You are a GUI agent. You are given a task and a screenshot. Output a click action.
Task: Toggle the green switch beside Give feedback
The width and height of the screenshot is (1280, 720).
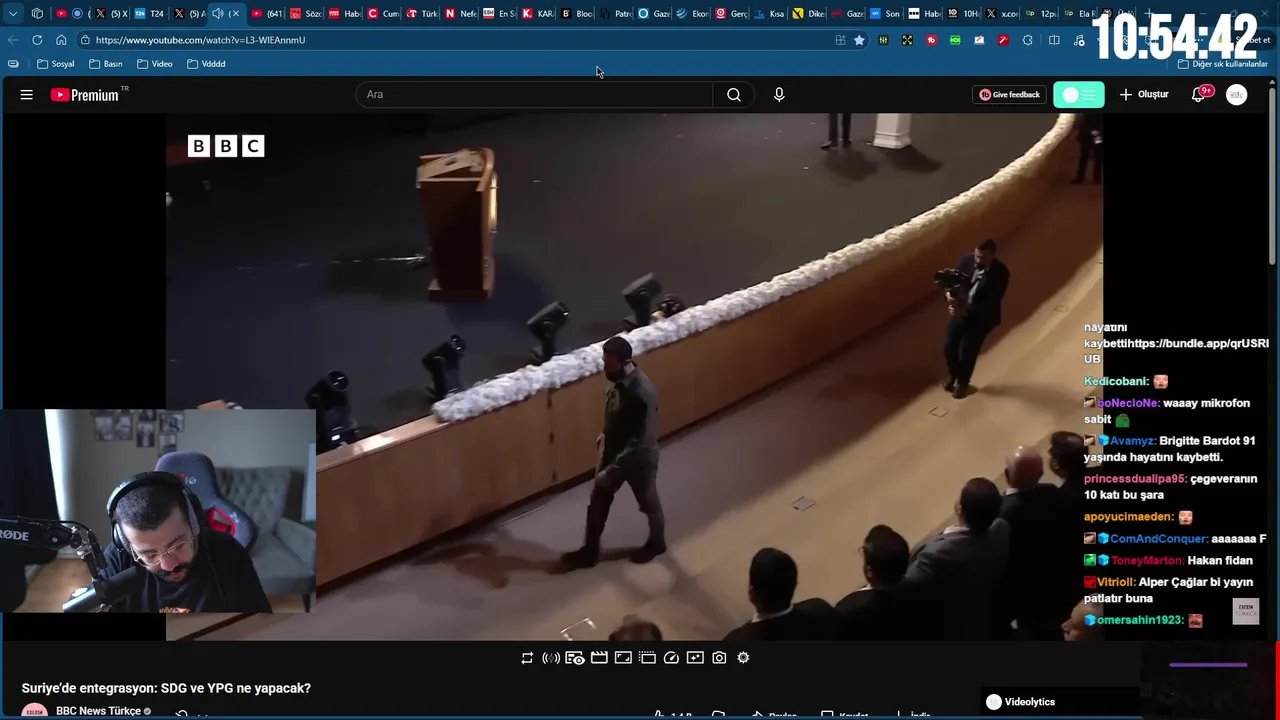coord(1079,94)
